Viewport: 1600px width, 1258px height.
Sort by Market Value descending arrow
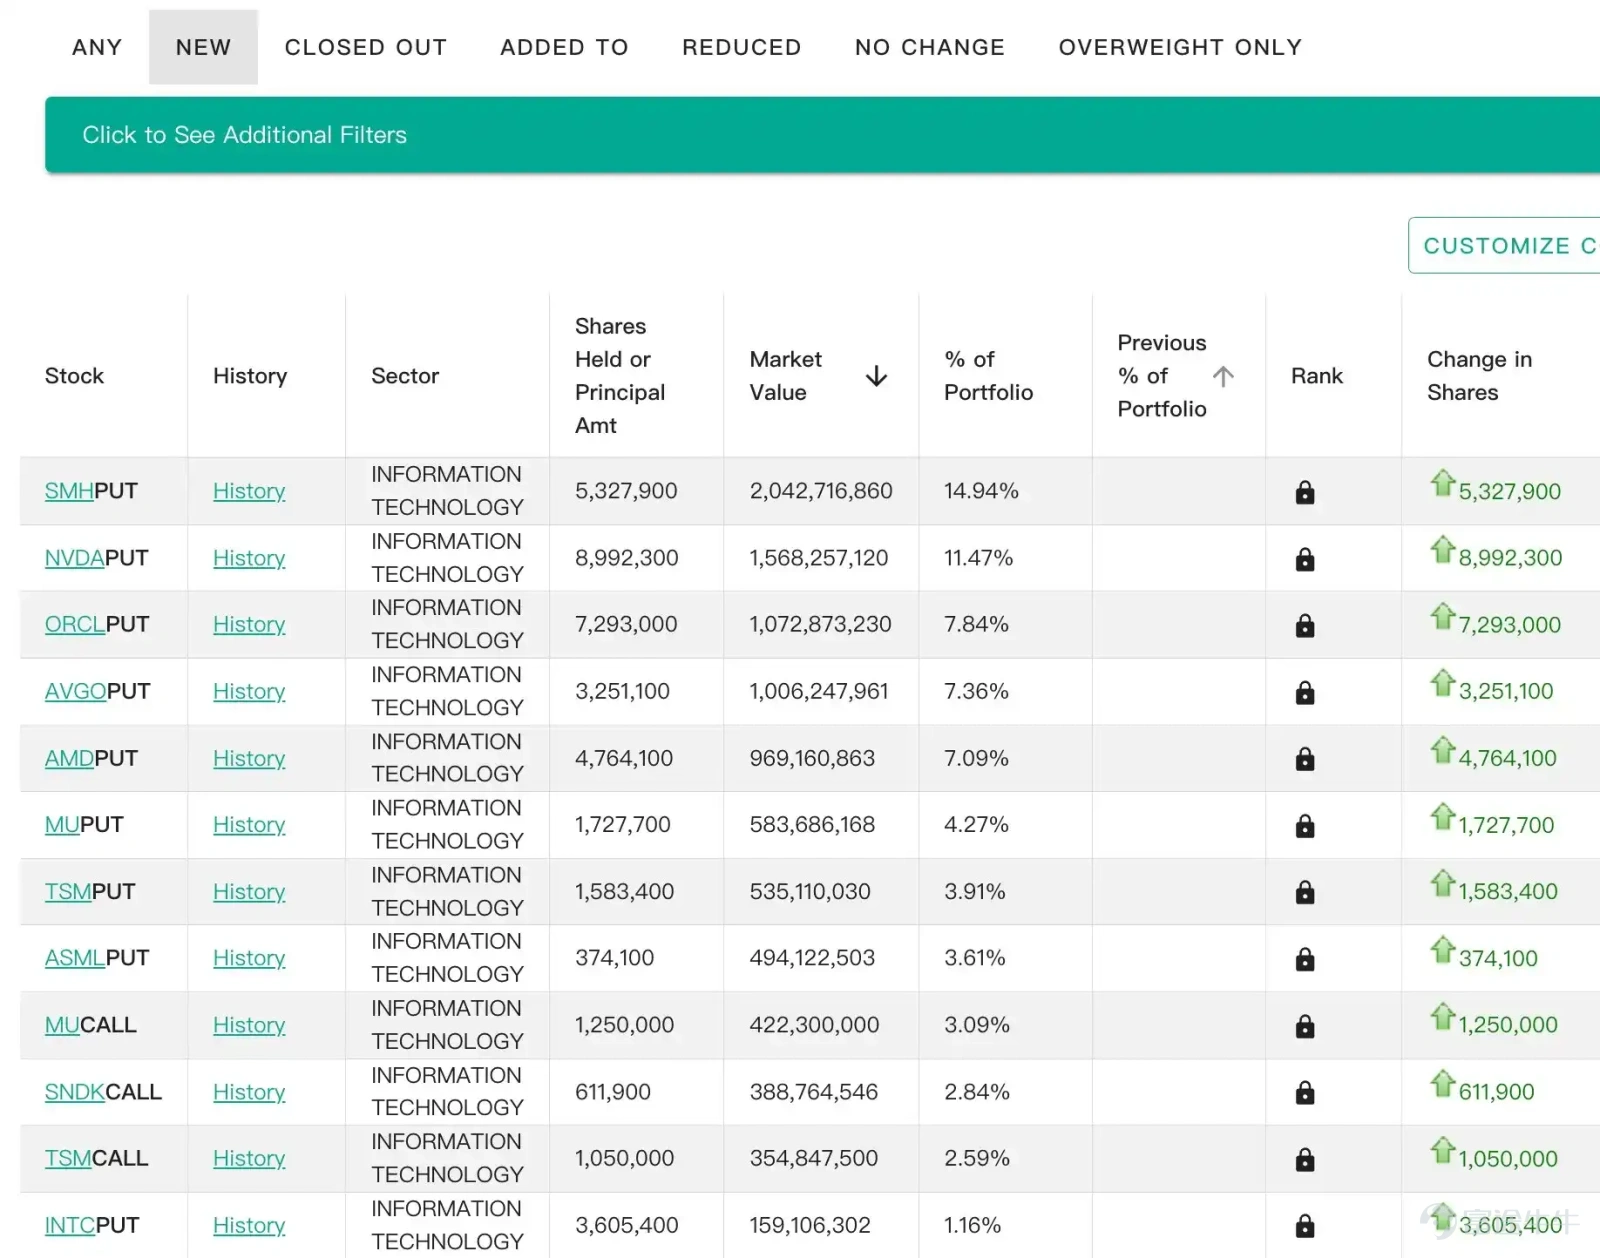coord(876,376)
